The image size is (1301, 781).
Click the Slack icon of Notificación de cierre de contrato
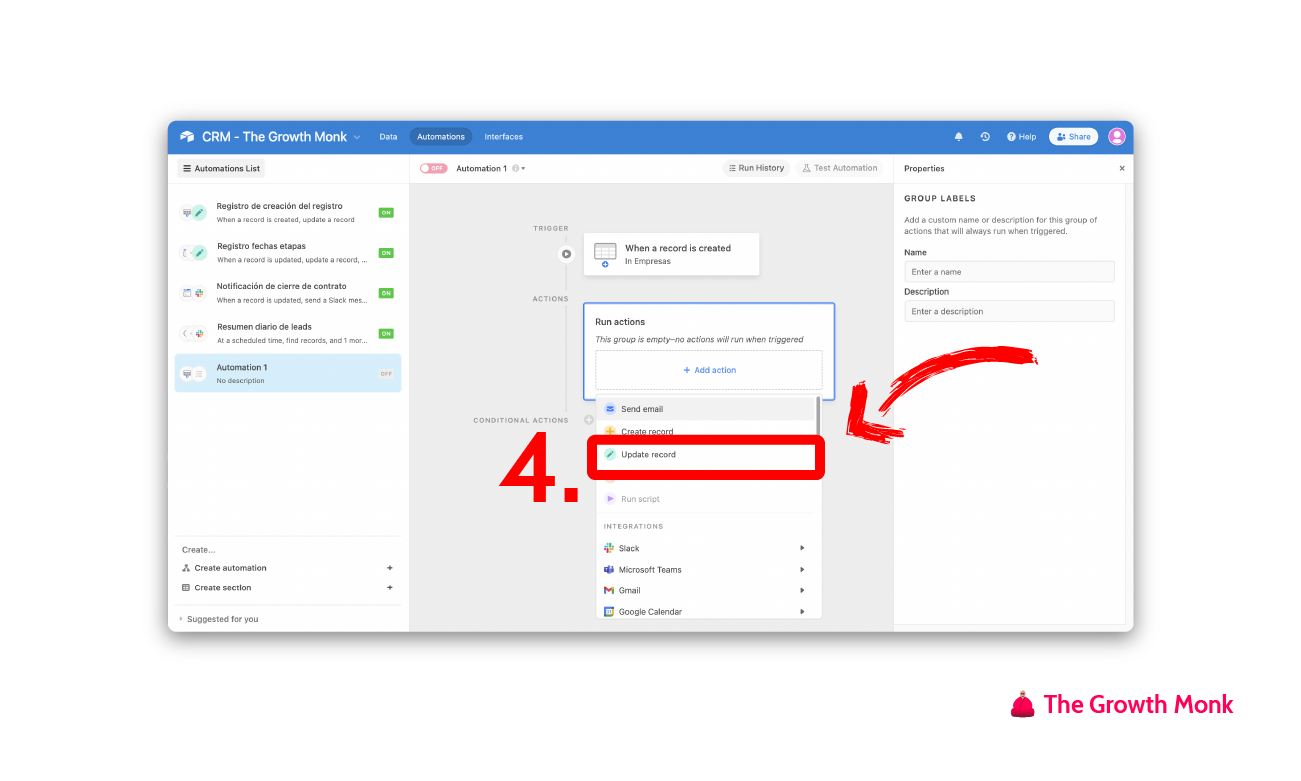[x=199, y=293]
